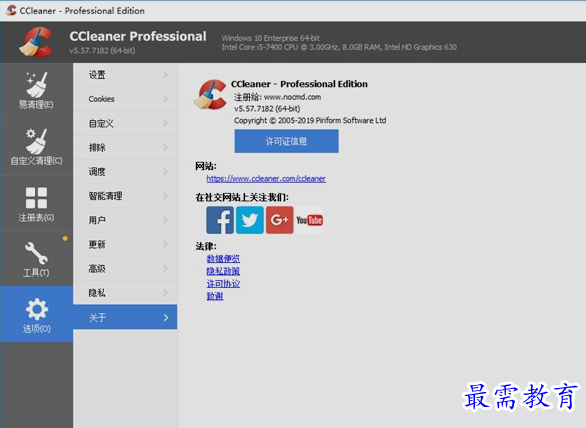586x428 pixels.
Task: Open the 高级 (Advanced) options page
Action: (x=125, y=268)
